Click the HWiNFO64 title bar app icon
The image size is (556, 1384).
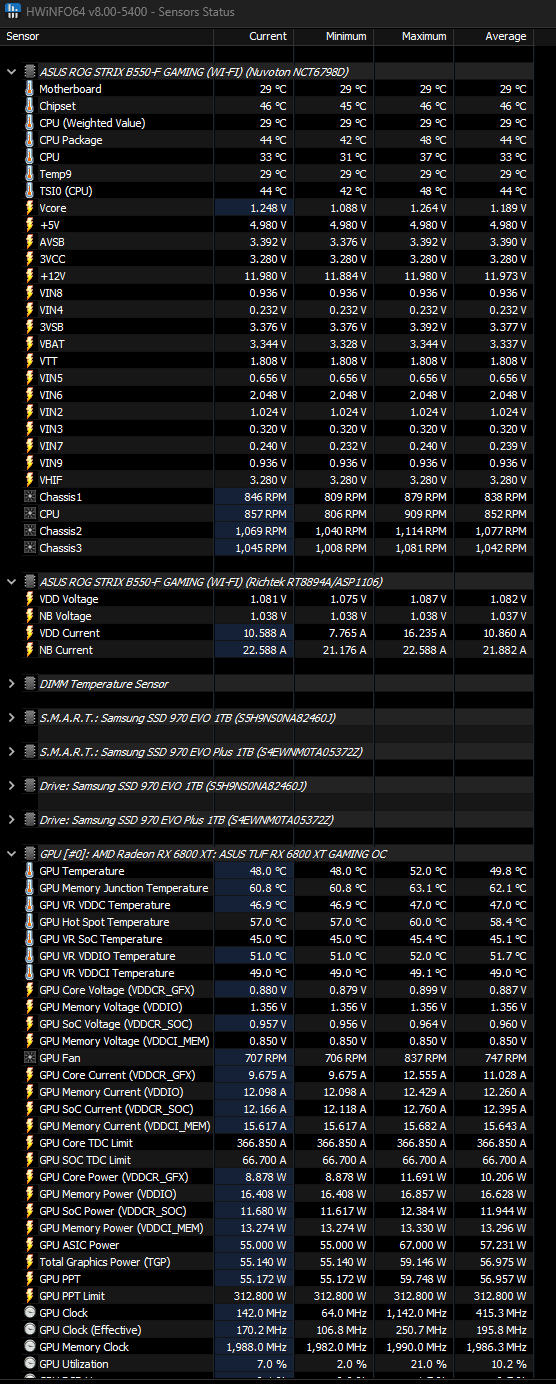point(11,12)
